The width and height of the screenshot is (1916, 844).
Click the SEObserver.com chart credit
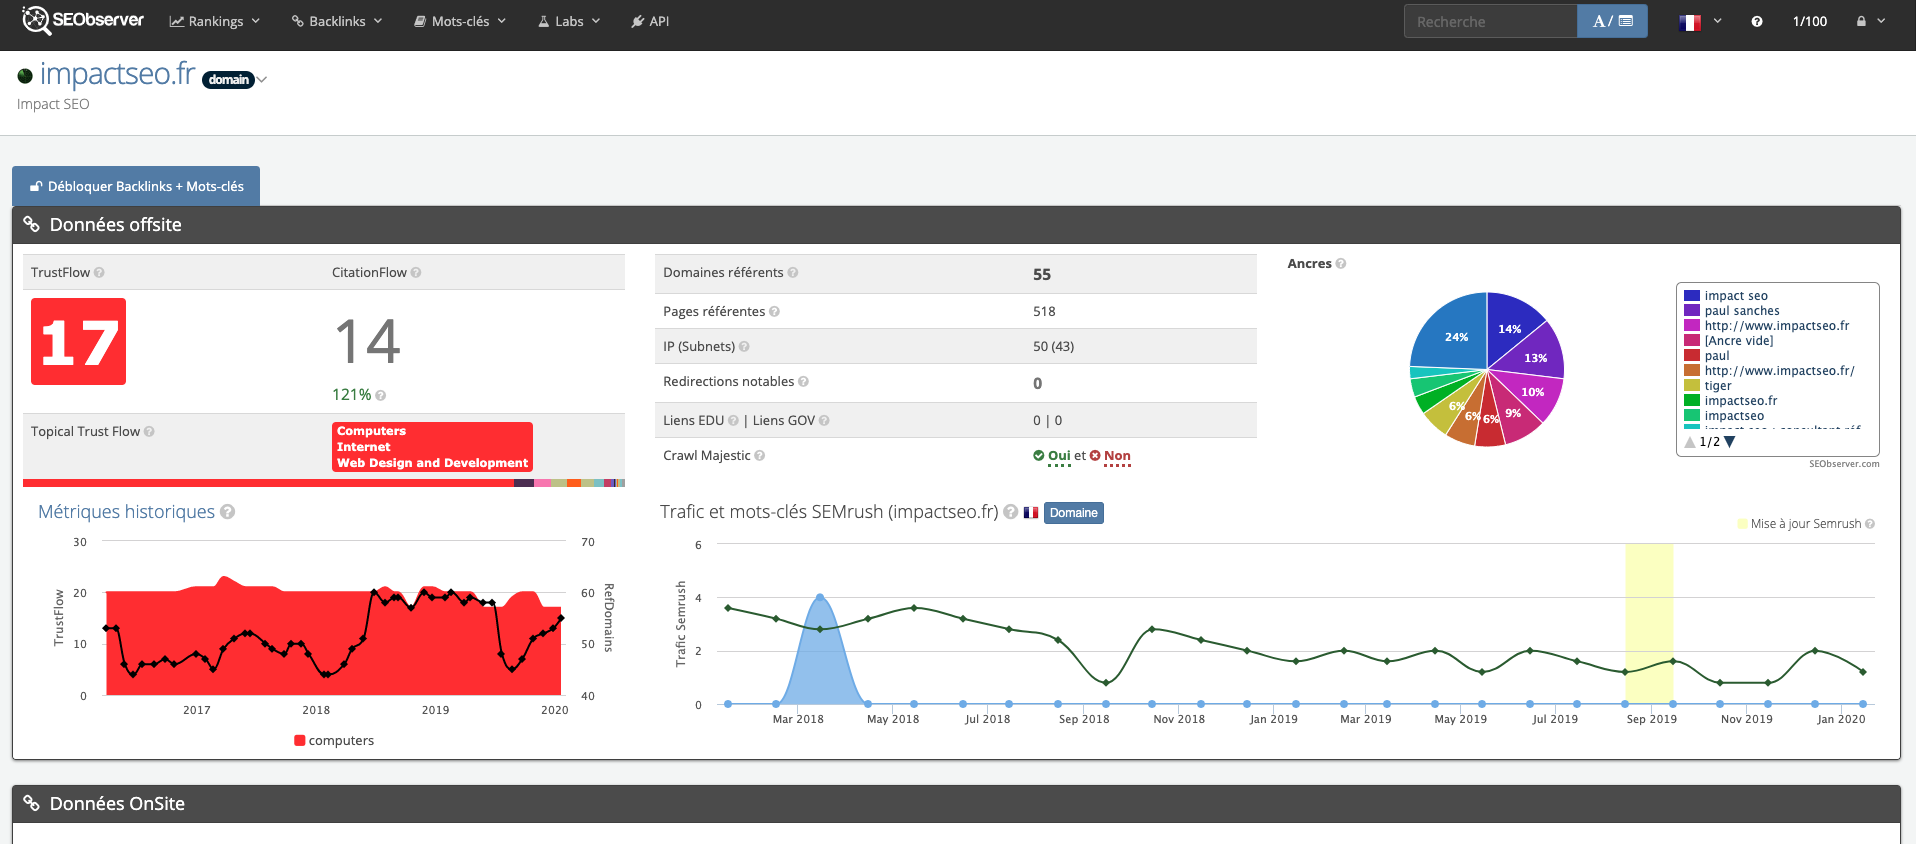1844,464
